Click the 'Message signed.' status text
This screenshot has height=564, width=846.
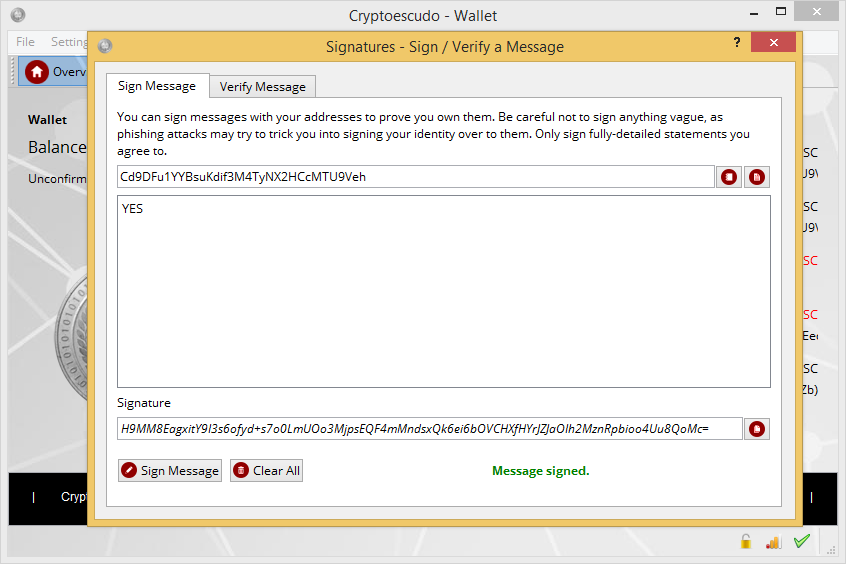click(541, 471)
